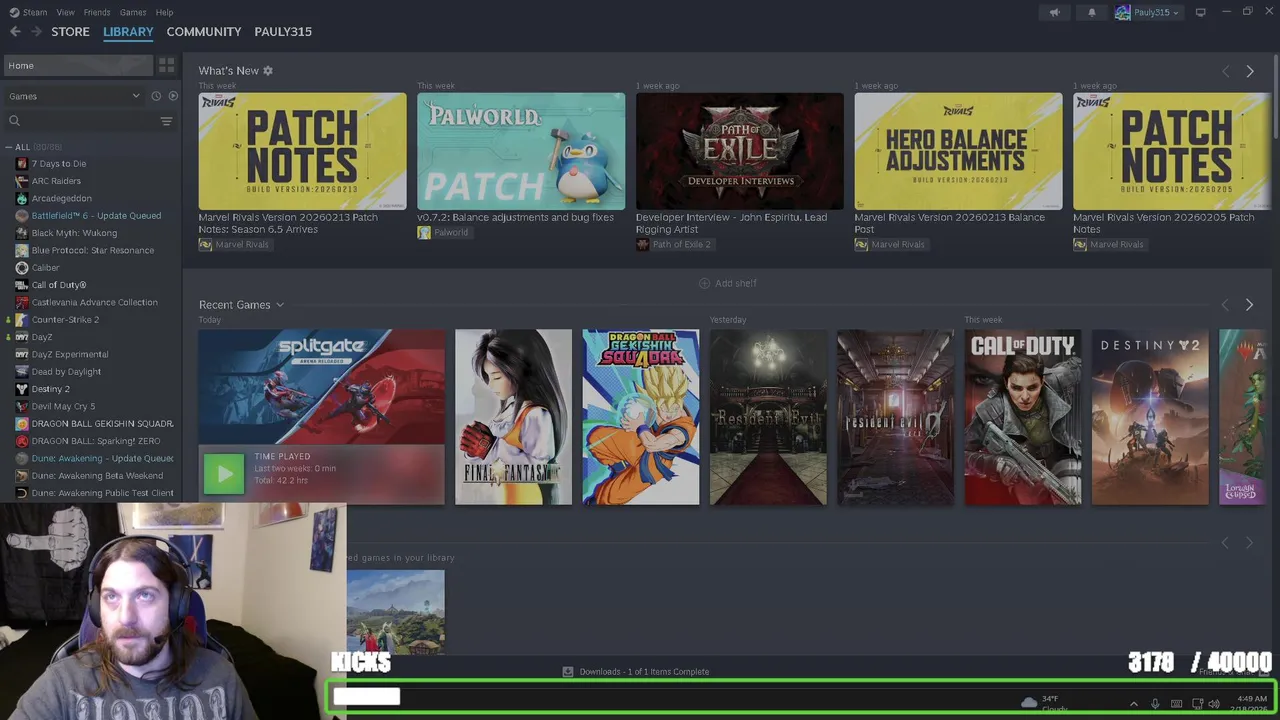Select Arcadegeddon in game list
The width and height of the screenshot is (1280, 720).
point(61,198)
